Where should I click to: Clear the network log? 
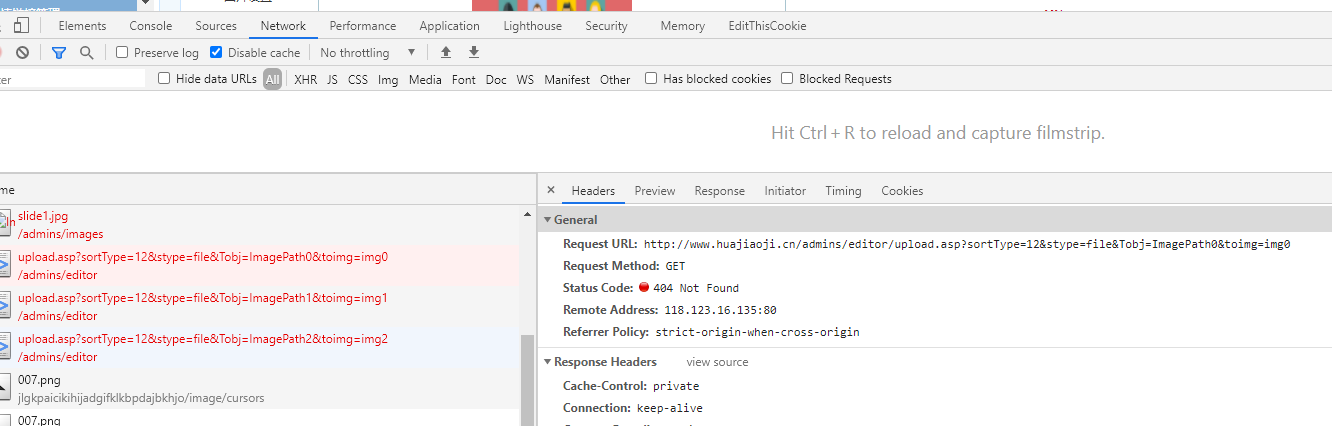[22, 53]
